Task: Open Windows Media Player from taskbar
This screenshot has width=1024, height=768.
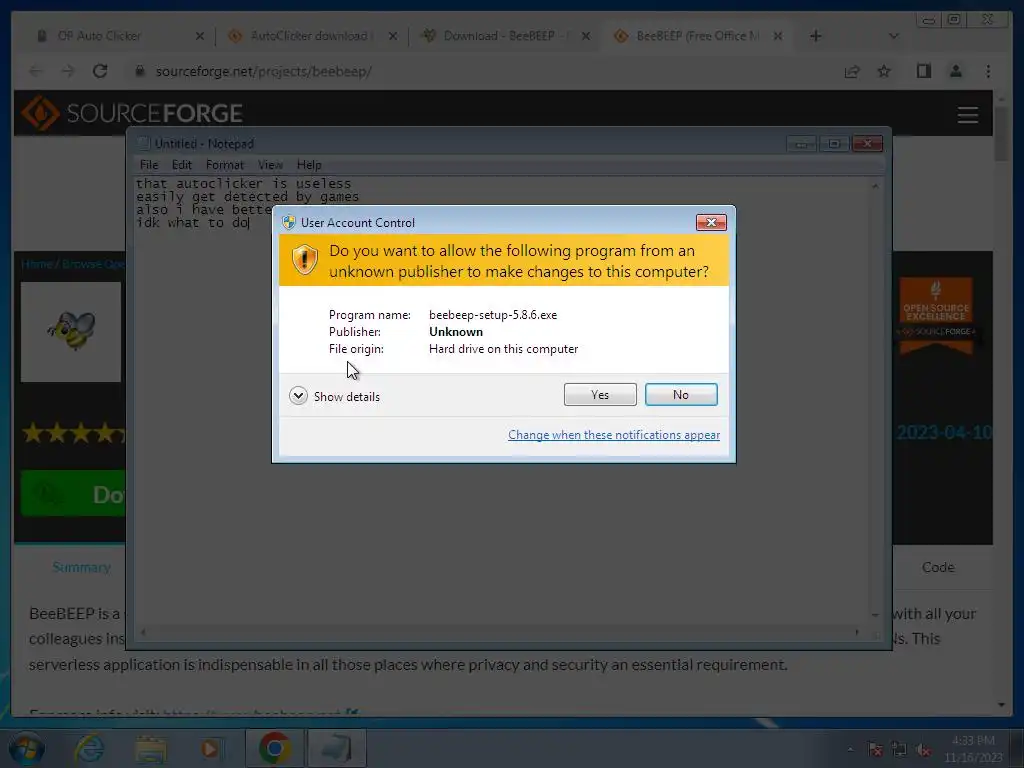Action: click(x=210, y=748)
